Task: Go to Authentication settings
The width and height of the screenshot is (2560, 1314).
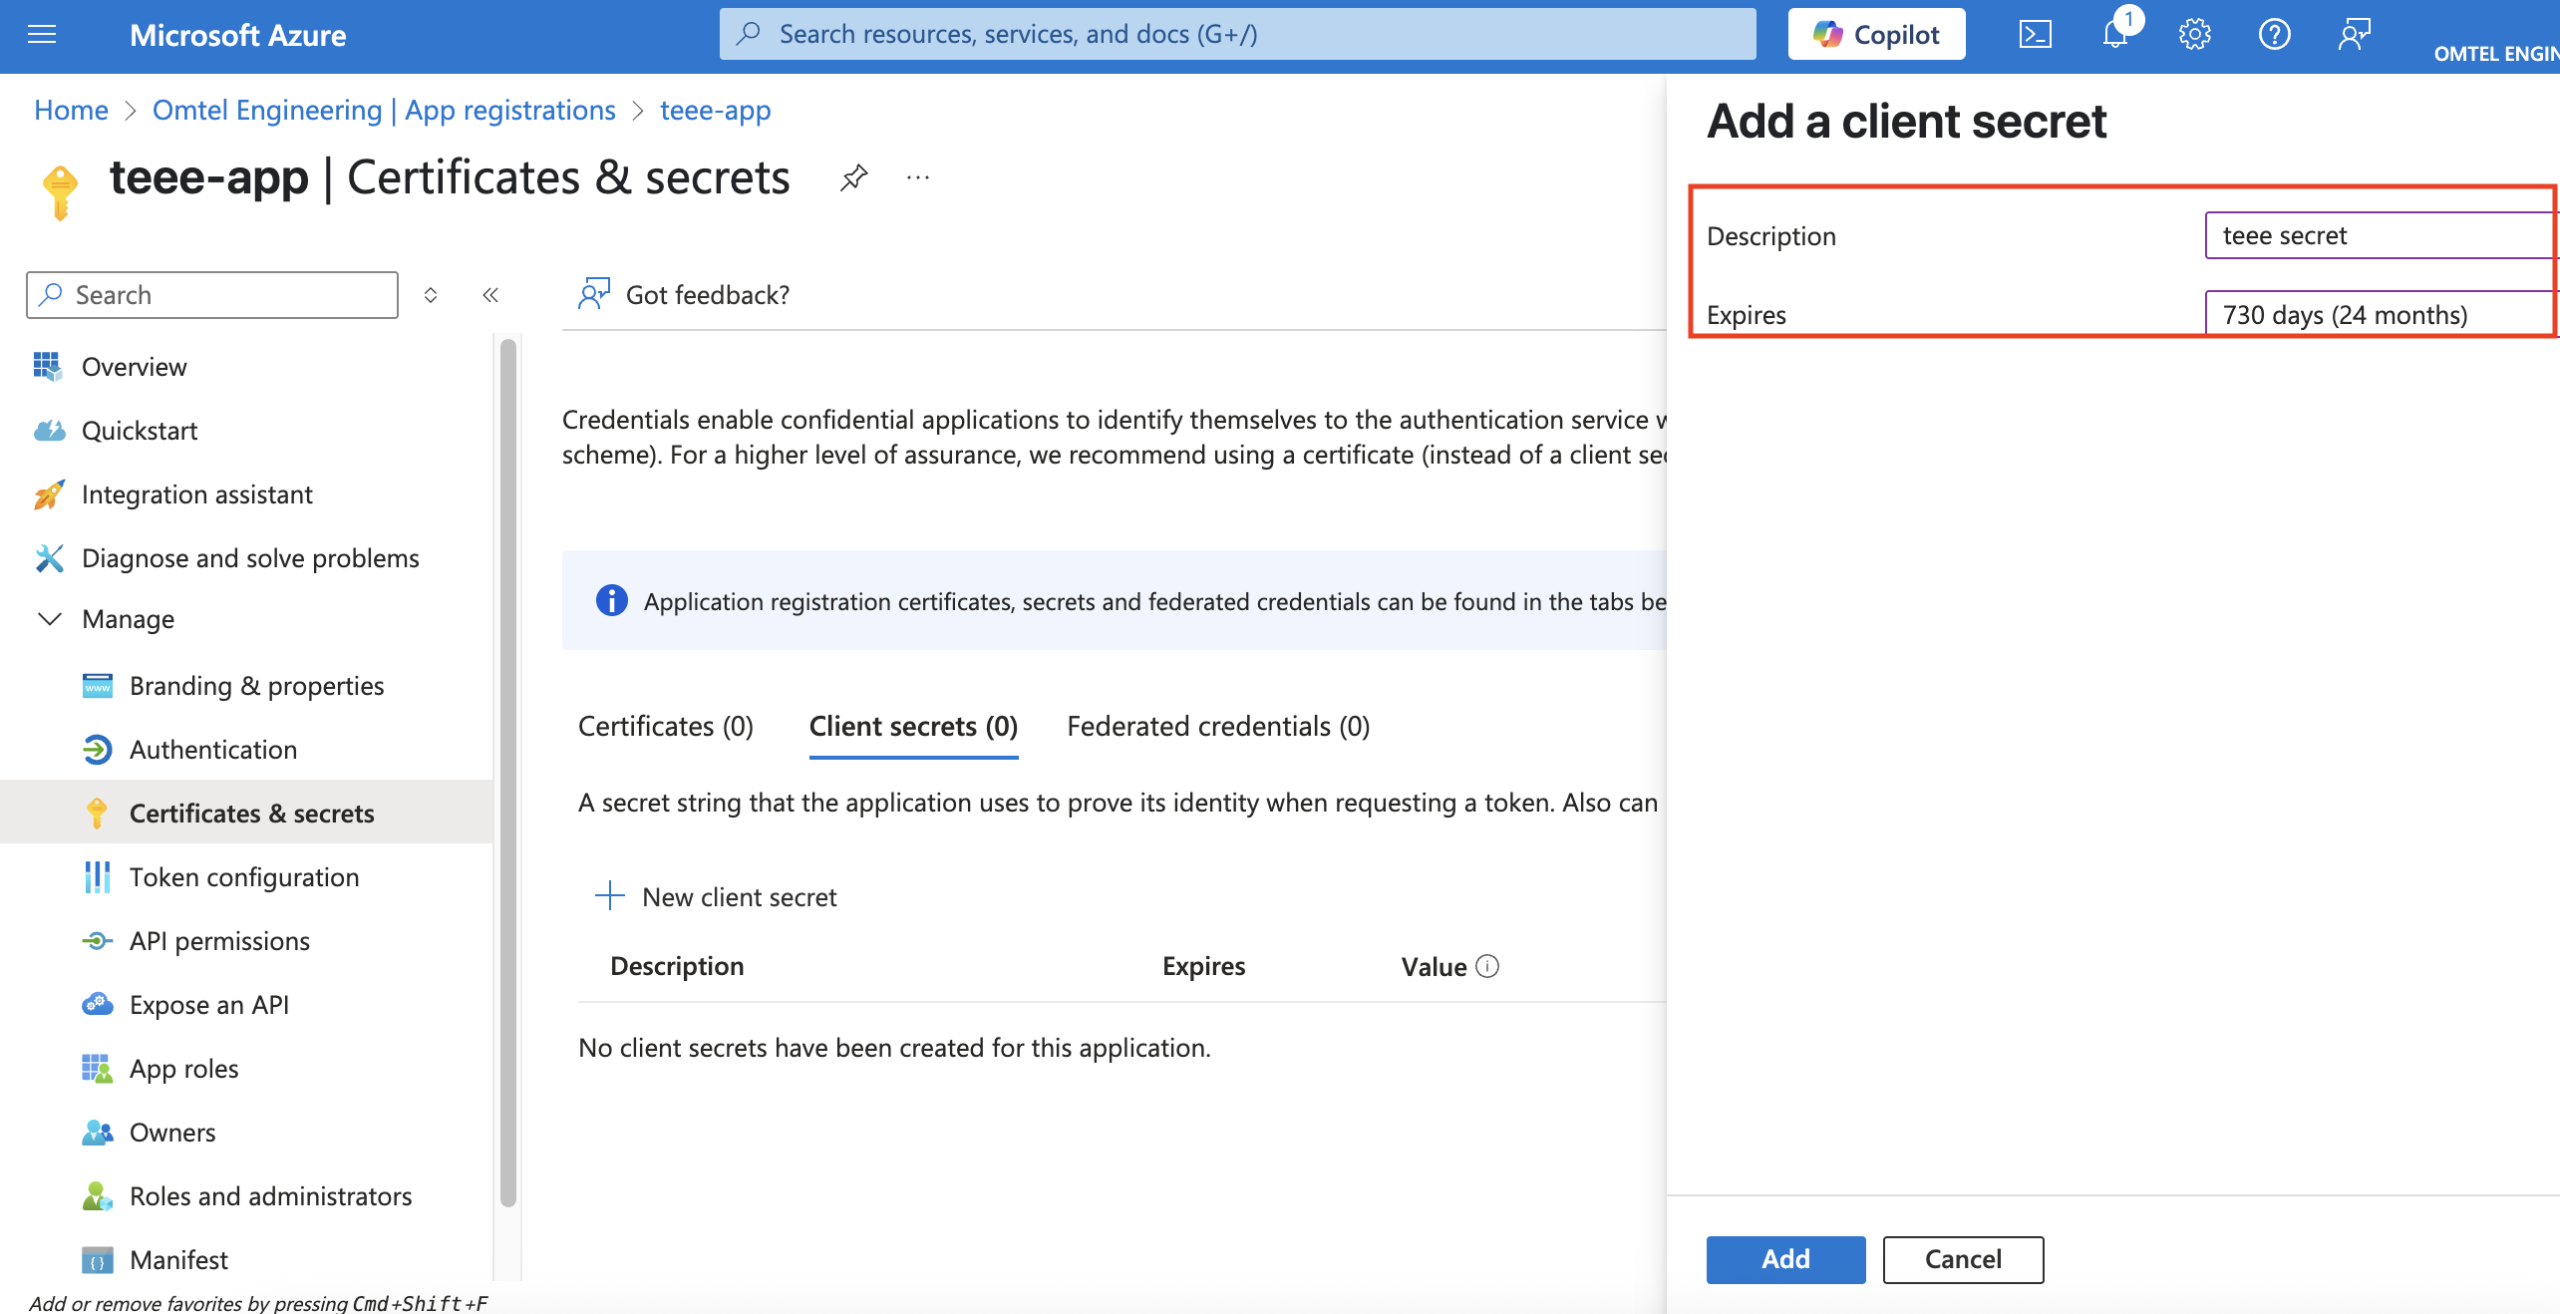Action: pyautogui.click(x=213, y=749)
